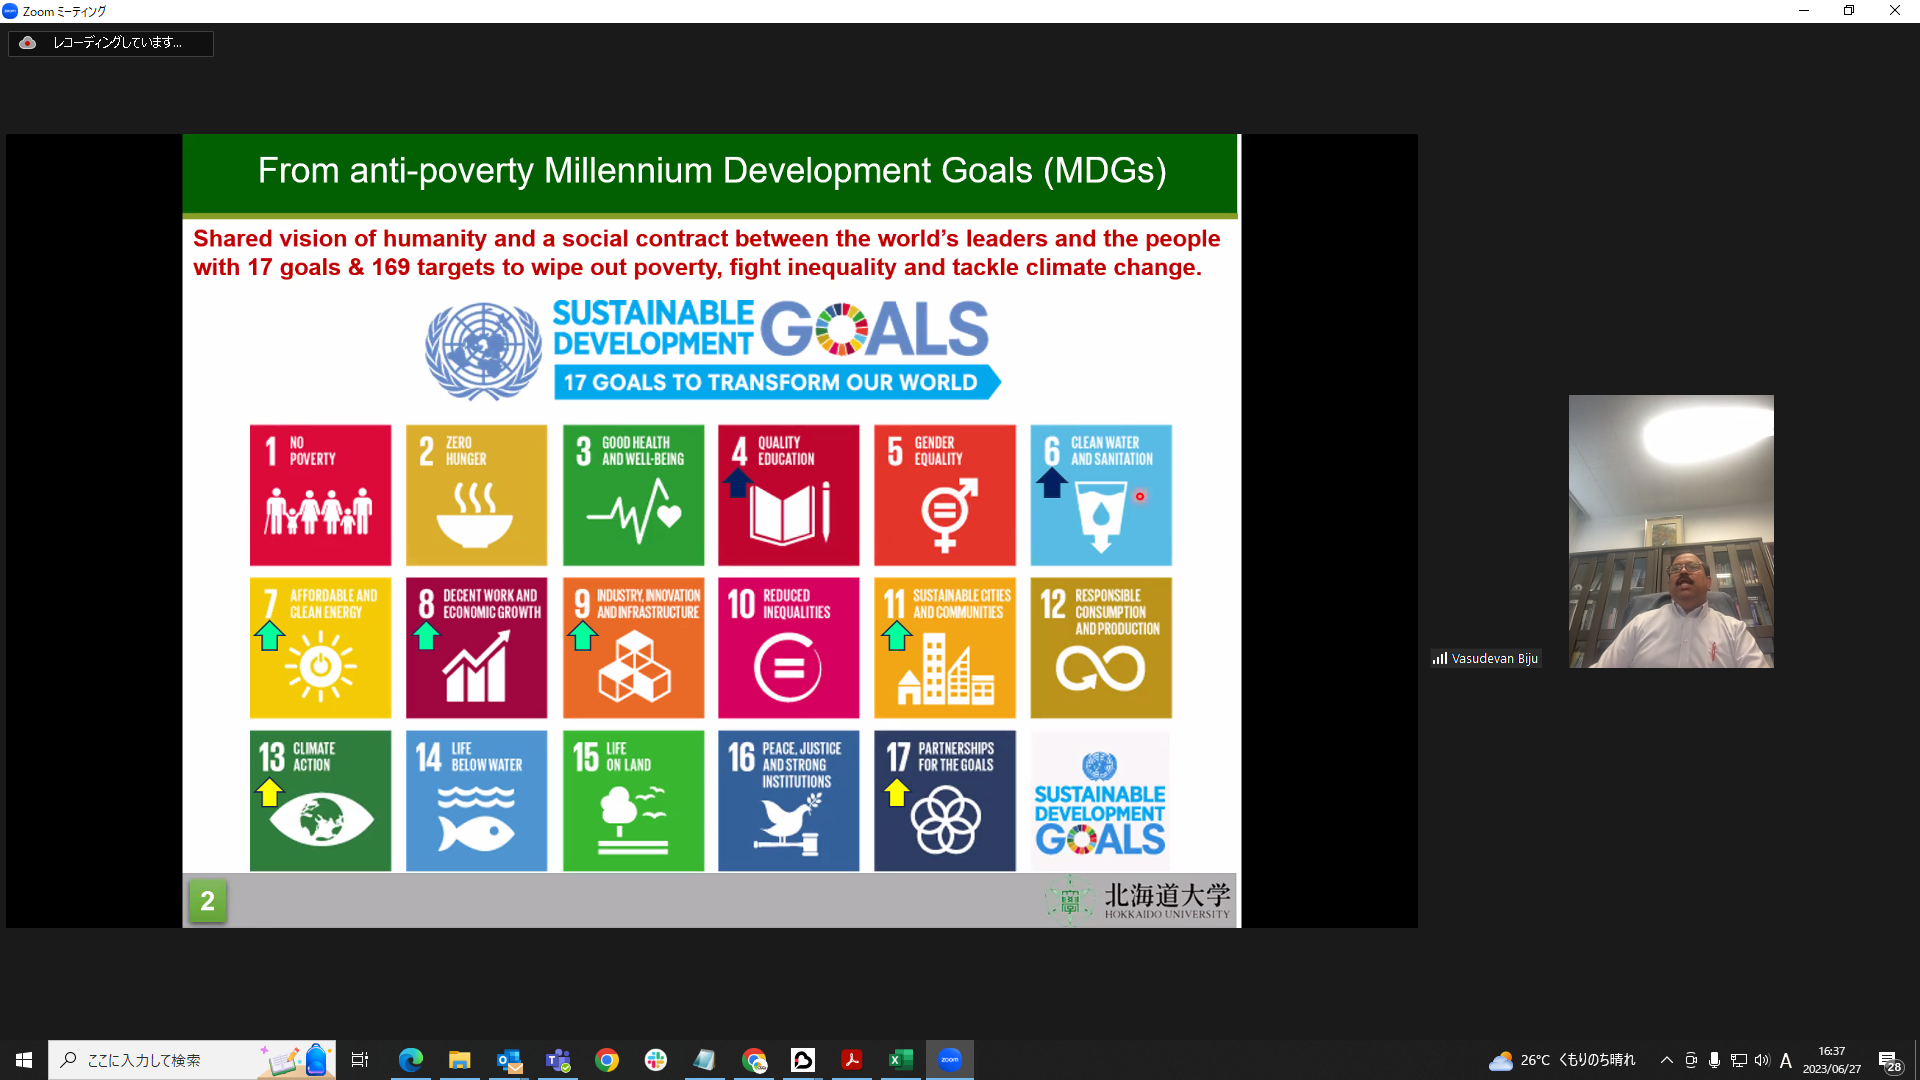Open Outlook from the taskbar
This screenshot has height=1080, width=1920.
(509, 1060)
